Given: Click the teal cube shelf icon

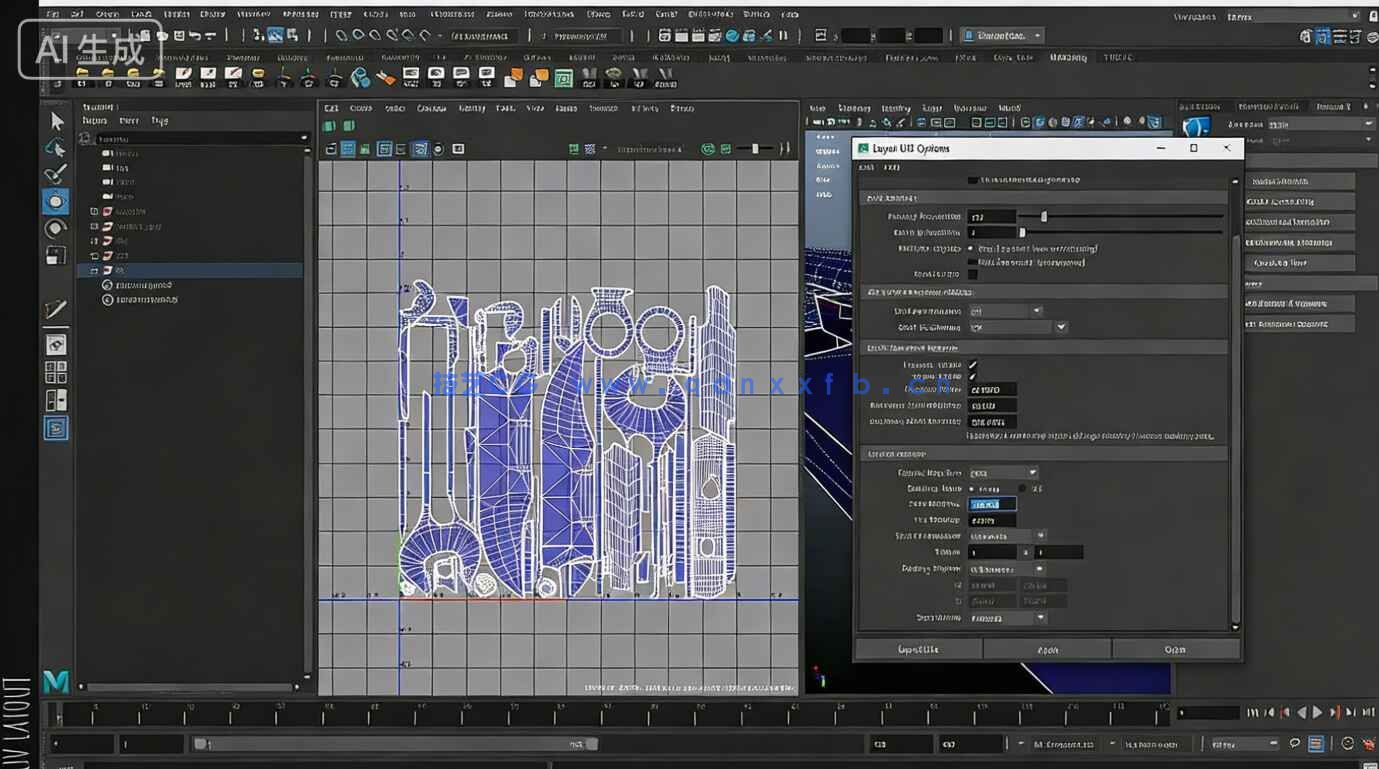Looking at the screenshot, I should point(360,78).
